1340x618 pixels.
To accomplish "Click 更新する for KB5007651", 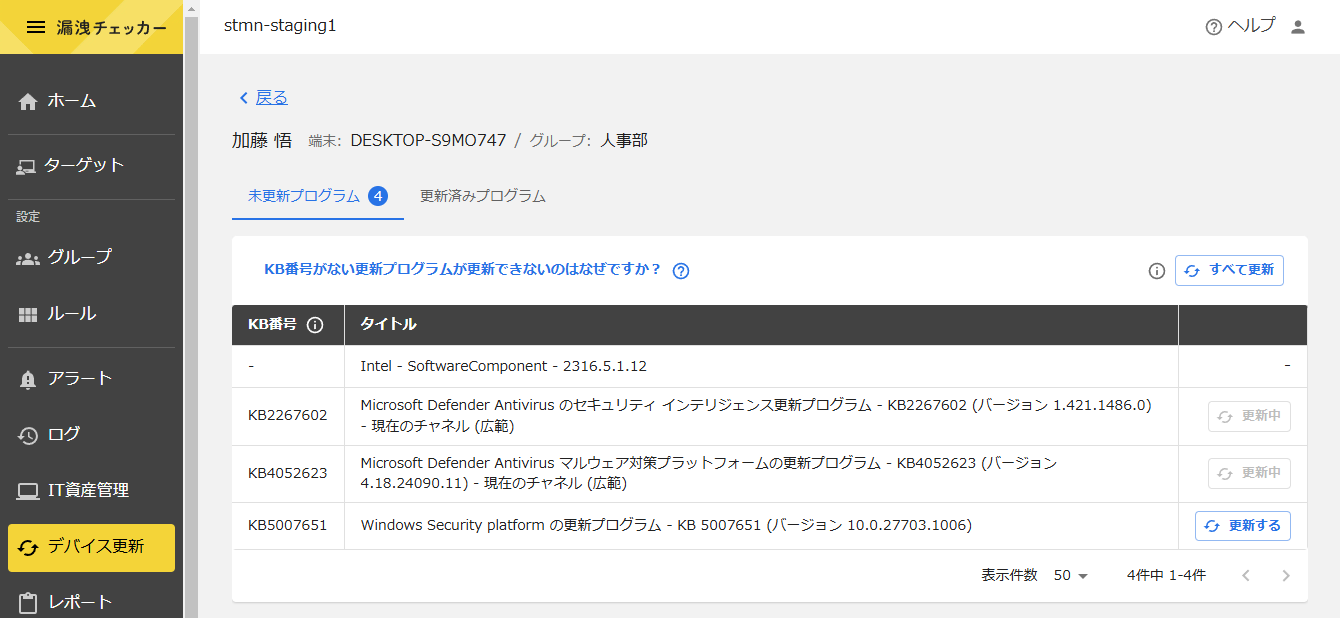I will pyautogui.click(x=1242, y=526).
